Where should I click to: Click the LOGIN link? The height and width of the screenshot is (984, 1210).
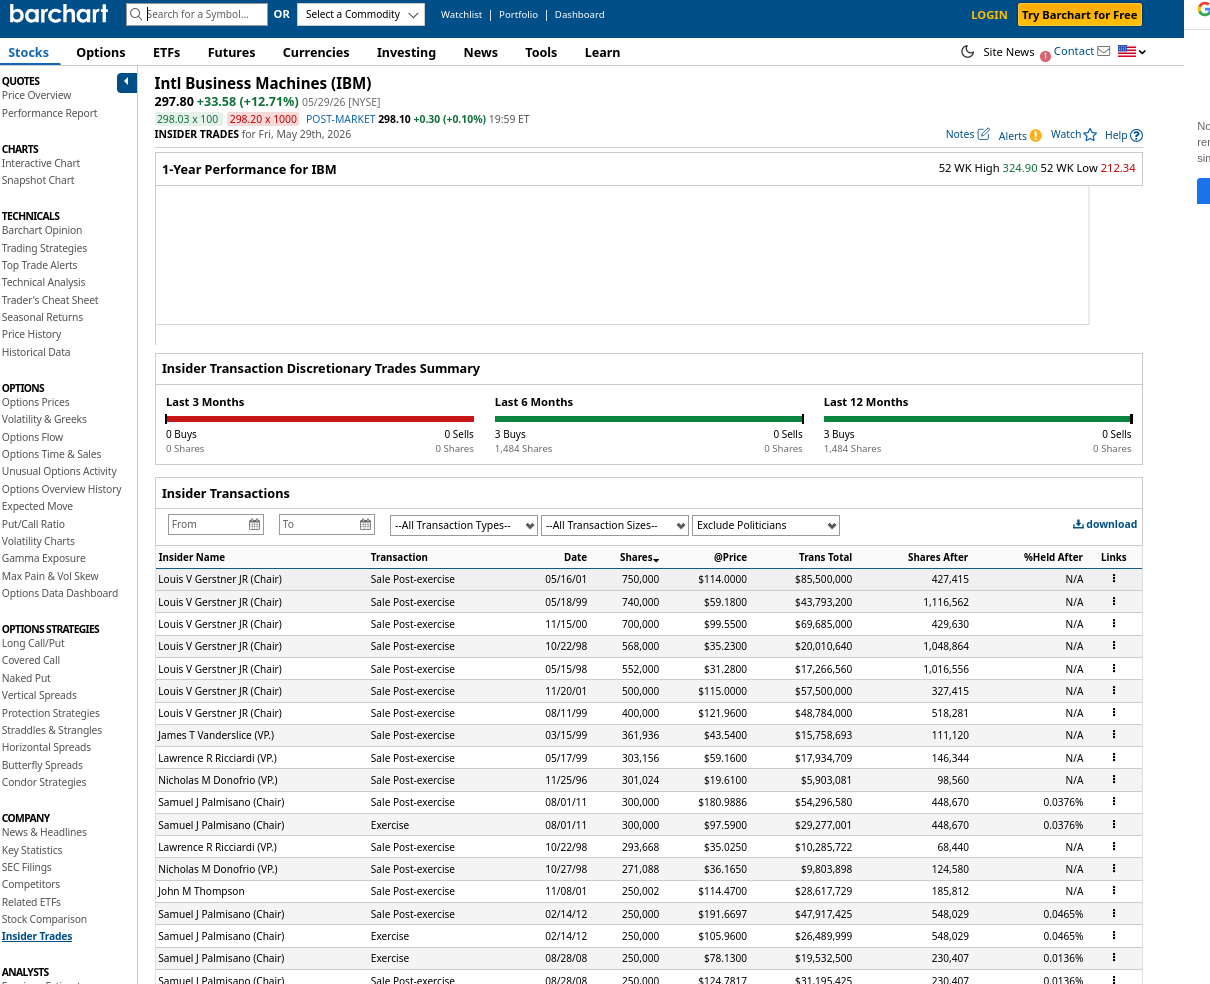(x=989, y=15)
